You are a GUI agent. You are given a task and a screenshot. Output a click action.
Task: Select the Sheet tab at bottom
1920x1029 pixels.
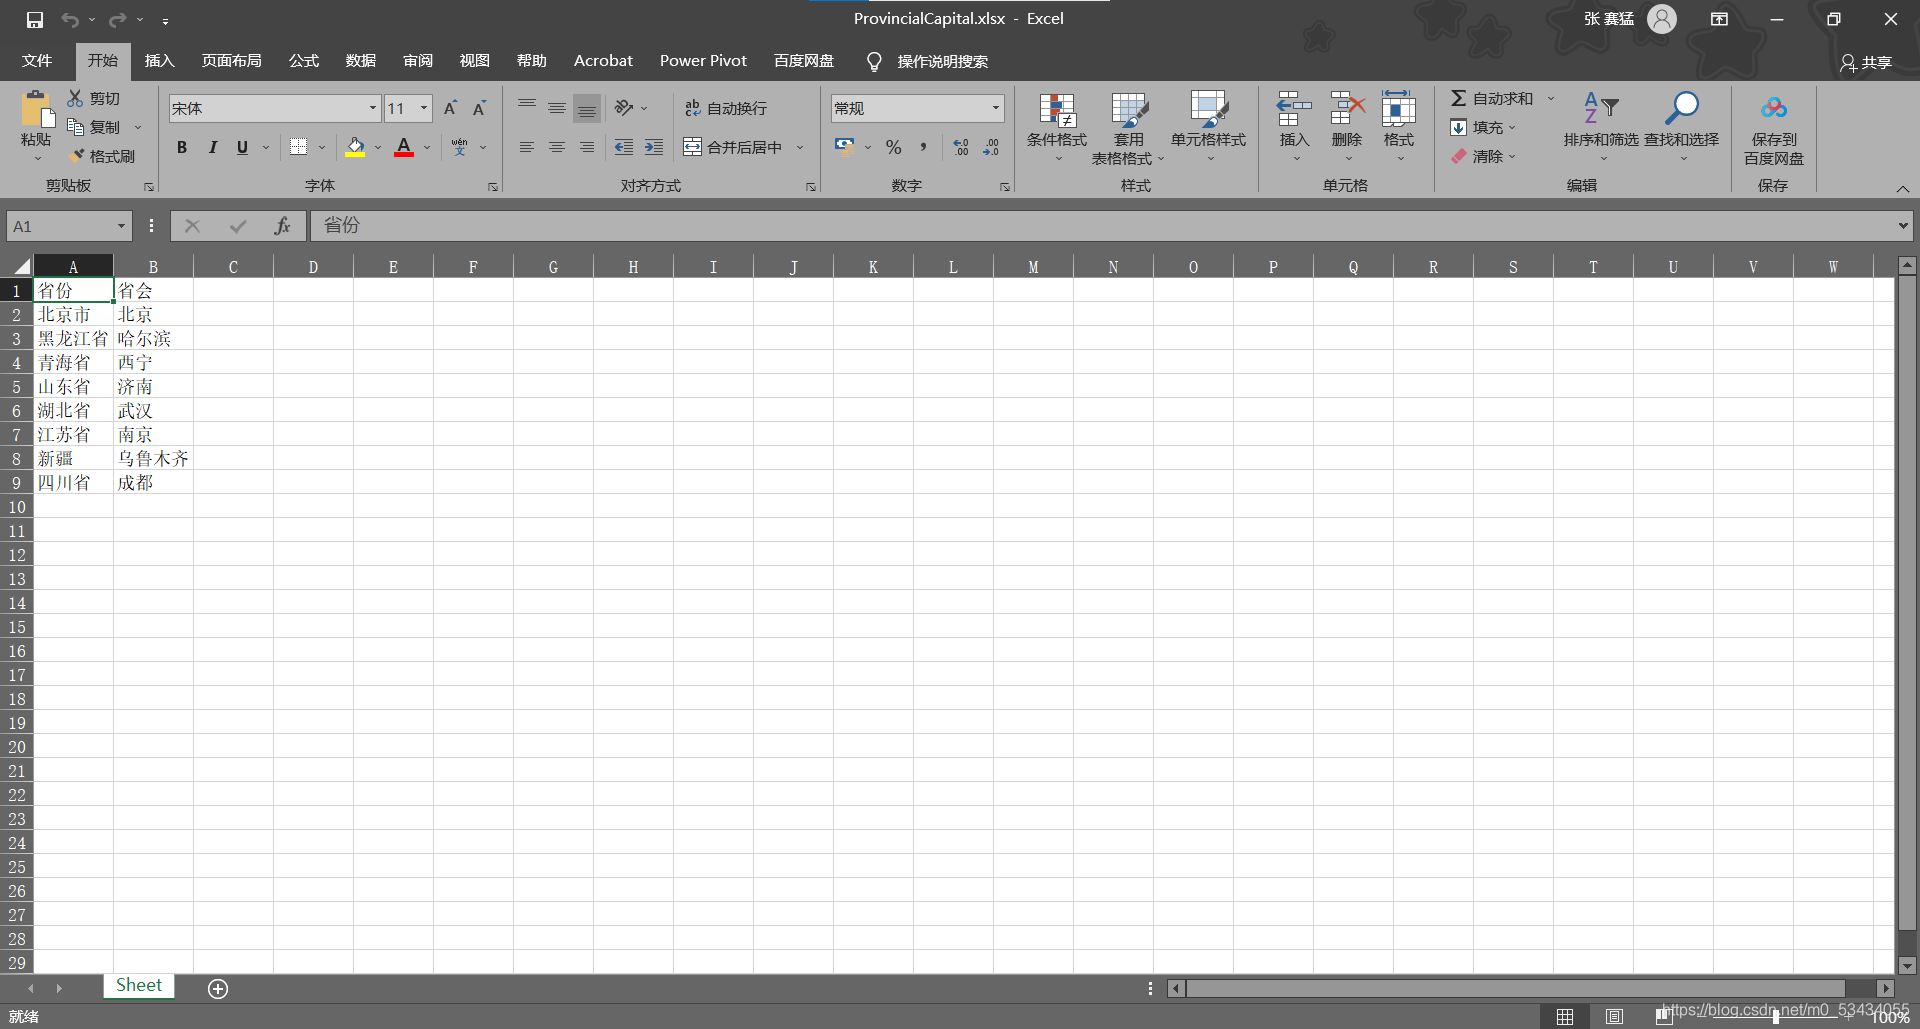coord(139,986)
